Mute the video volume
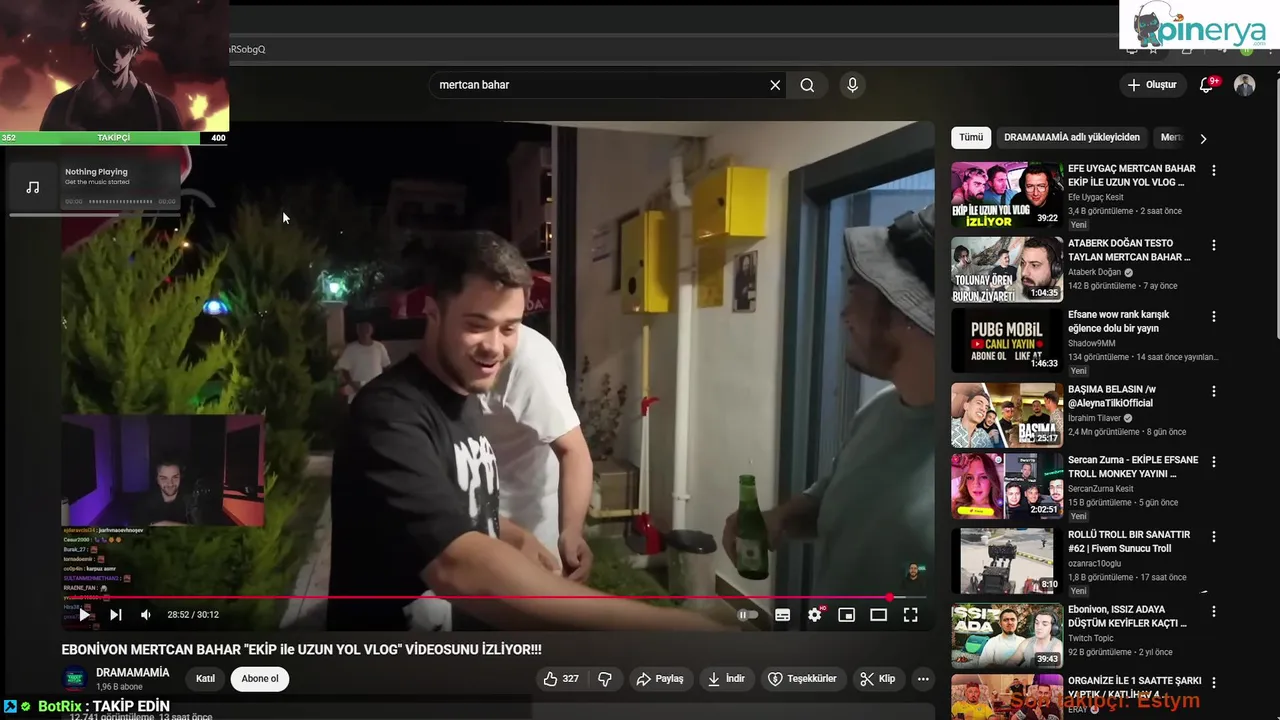1280x720 pixels. pyautogui.click(x=146, y=615)
